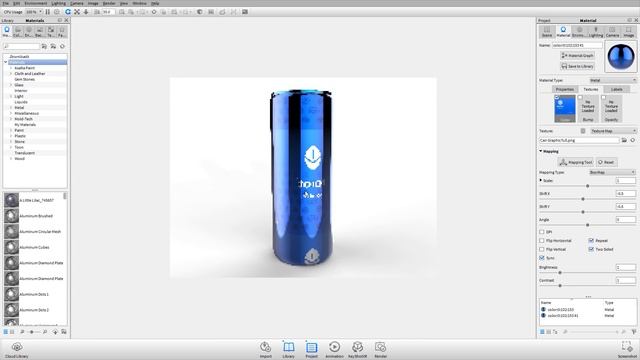Click the material Name input field

pos(577,45)
